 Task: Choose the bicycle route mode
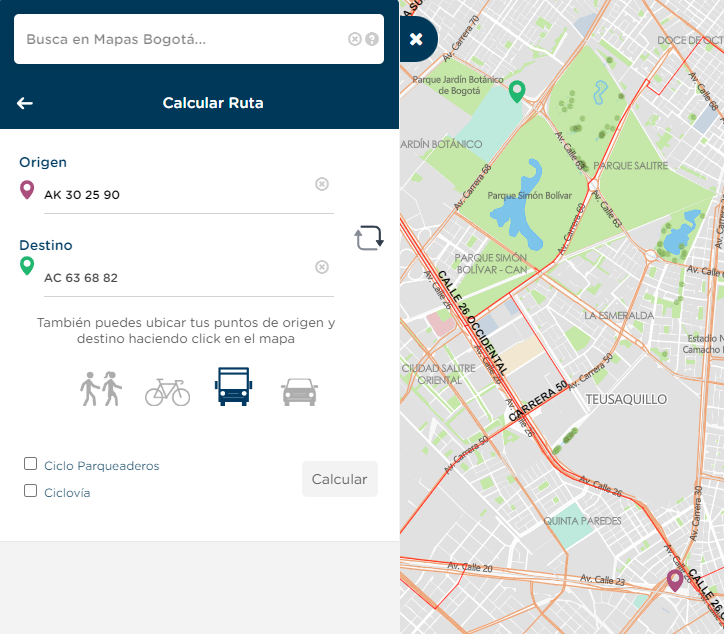[x=167, y=391]
